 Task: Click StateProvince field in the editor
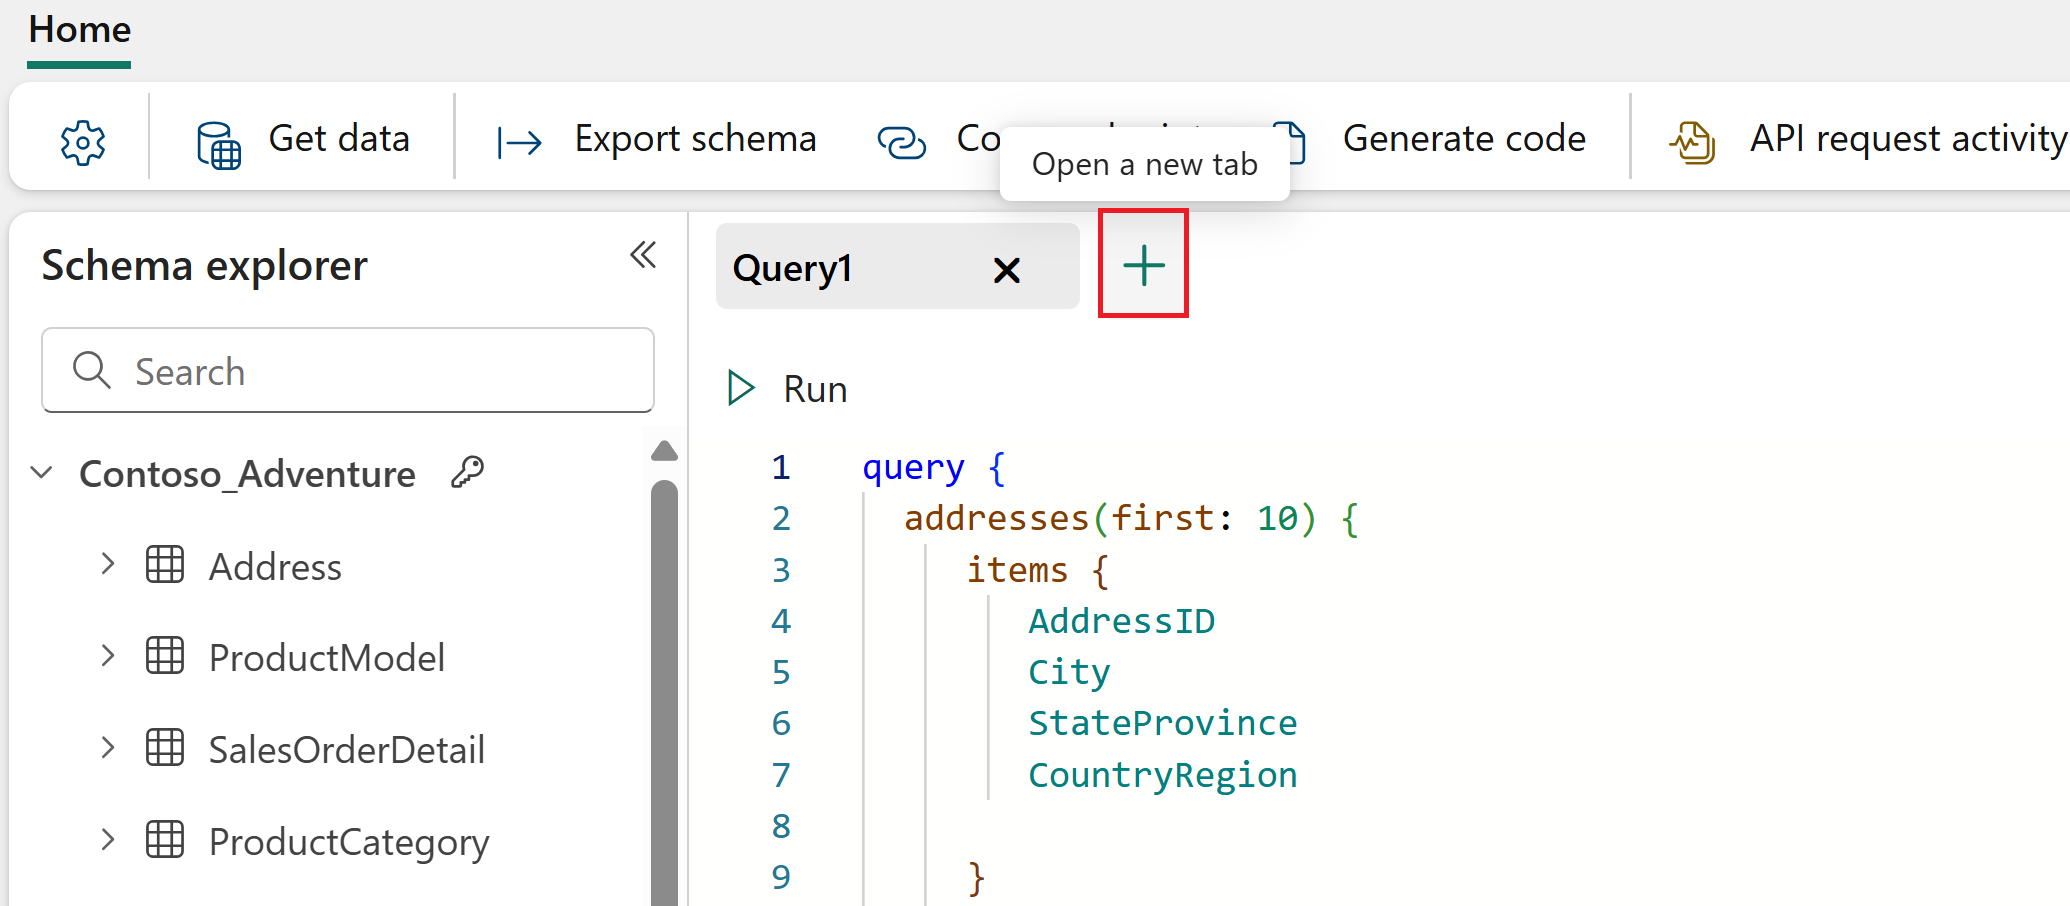click(1162, 723)
